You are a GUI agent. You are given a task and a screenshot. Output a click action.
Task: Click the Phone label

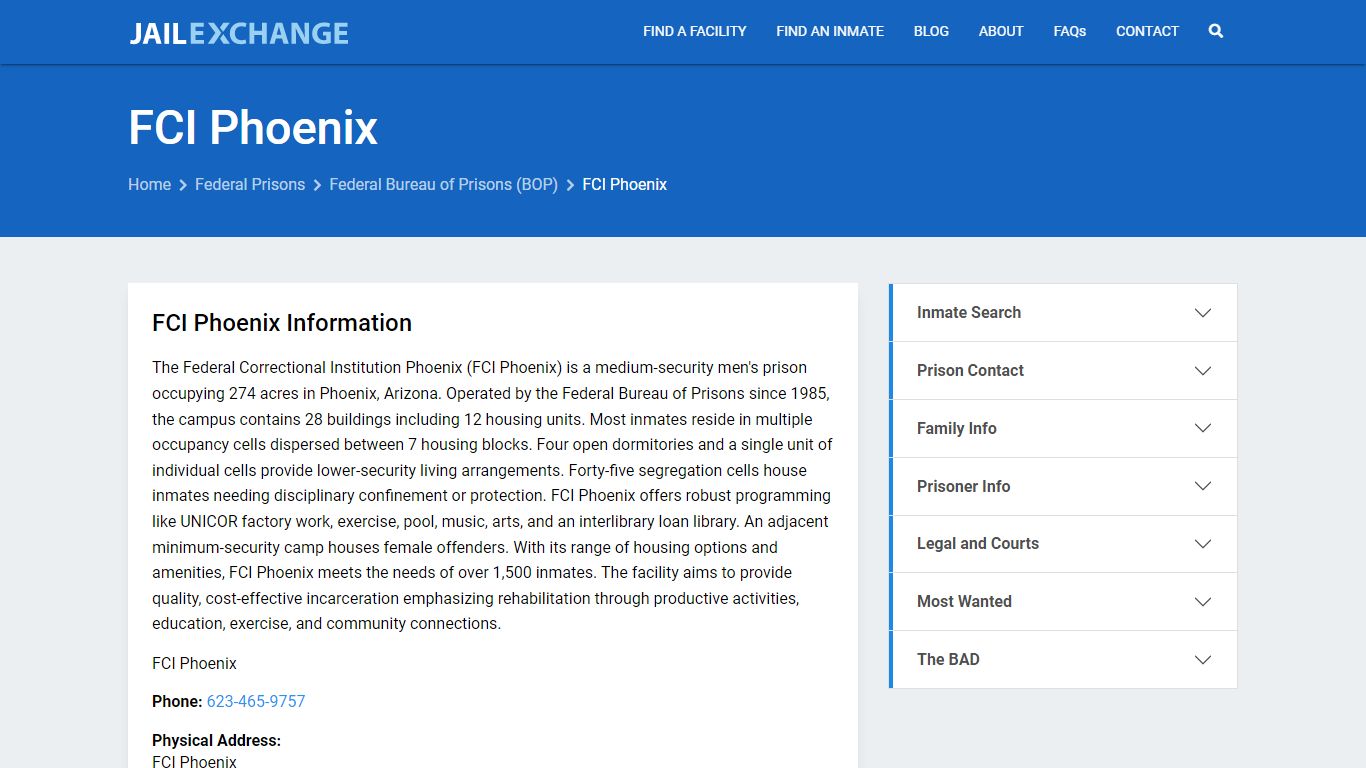[x=177, y=701]
